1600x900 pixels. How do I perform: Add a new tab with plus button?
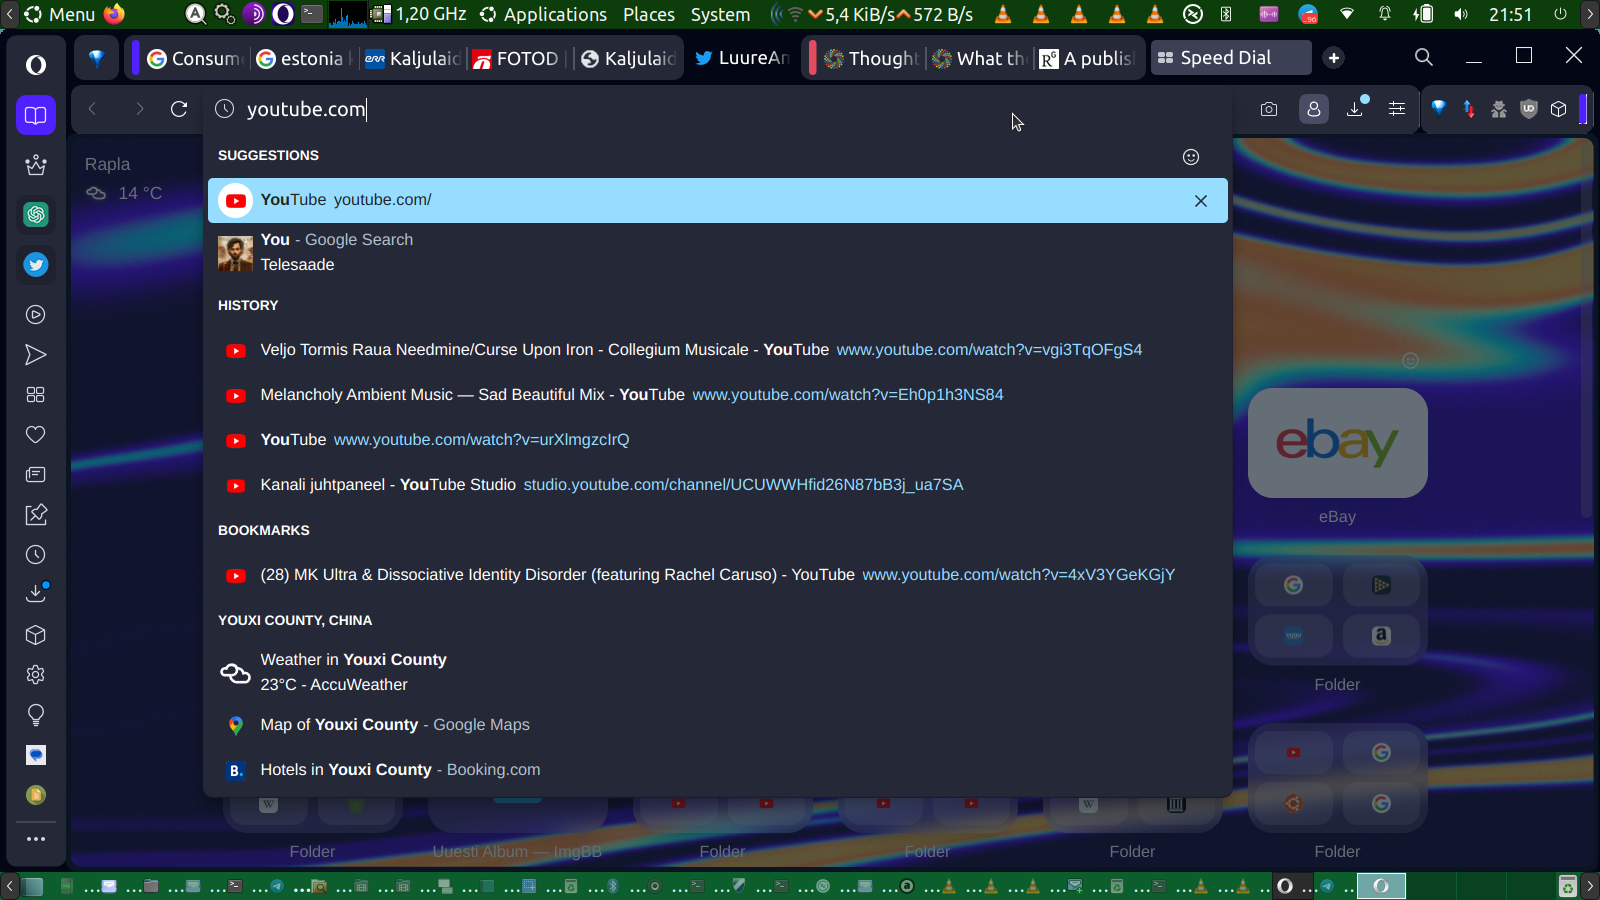click(x=1334, y=58)
